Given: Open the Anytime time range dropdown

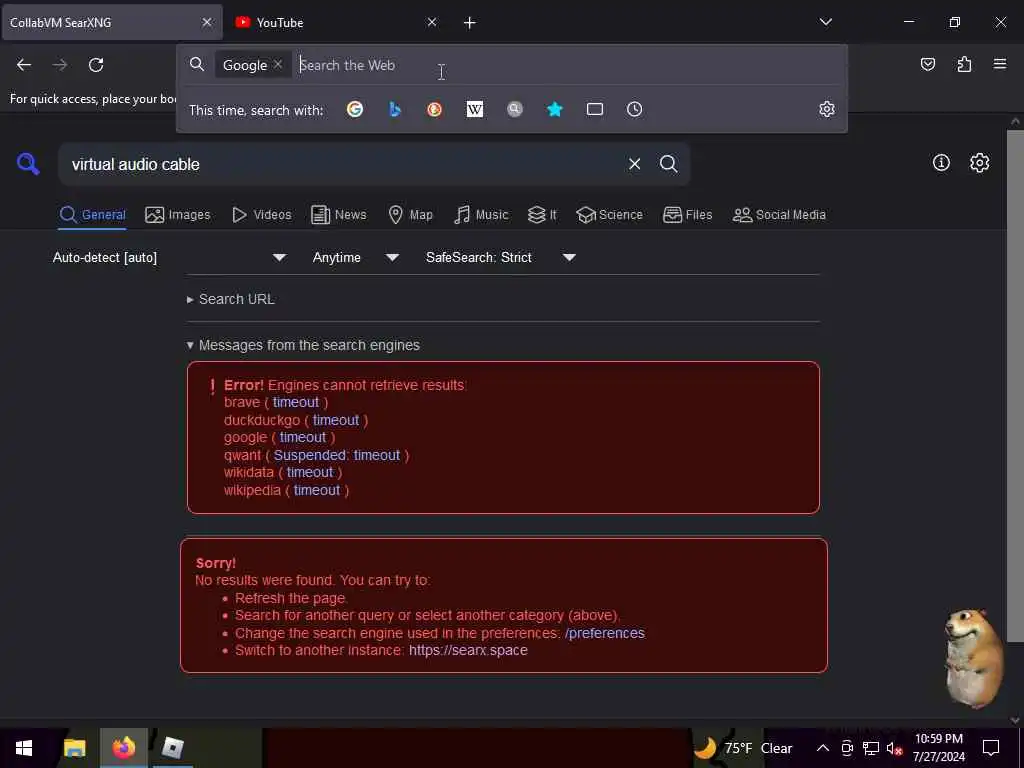Looking at the screenshot, I should (356, 257).
